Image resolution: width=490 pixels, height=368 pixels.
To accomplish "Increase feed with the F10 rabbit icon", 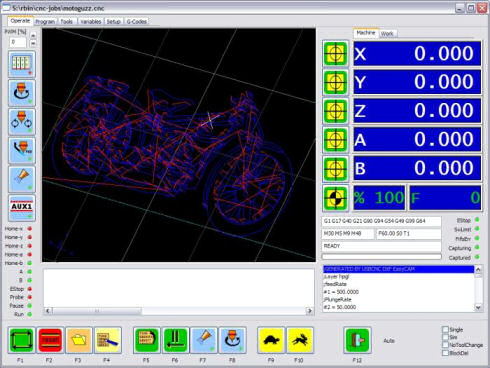I will (x=300, y=340).
